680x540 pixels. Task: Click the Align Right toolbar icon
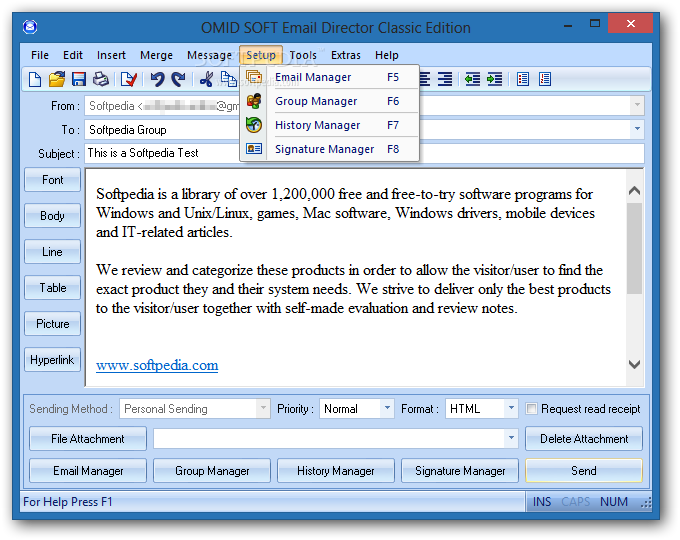[445, 79]
